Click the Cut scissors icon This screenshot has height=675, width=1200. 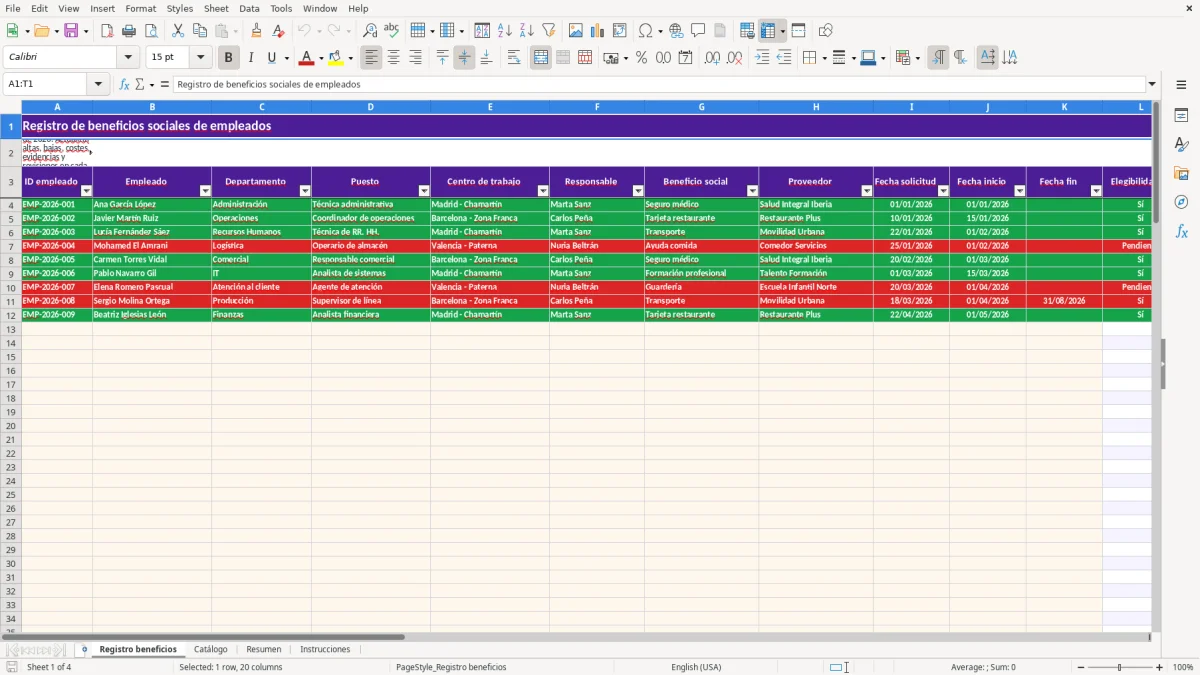tap(177, 31)
